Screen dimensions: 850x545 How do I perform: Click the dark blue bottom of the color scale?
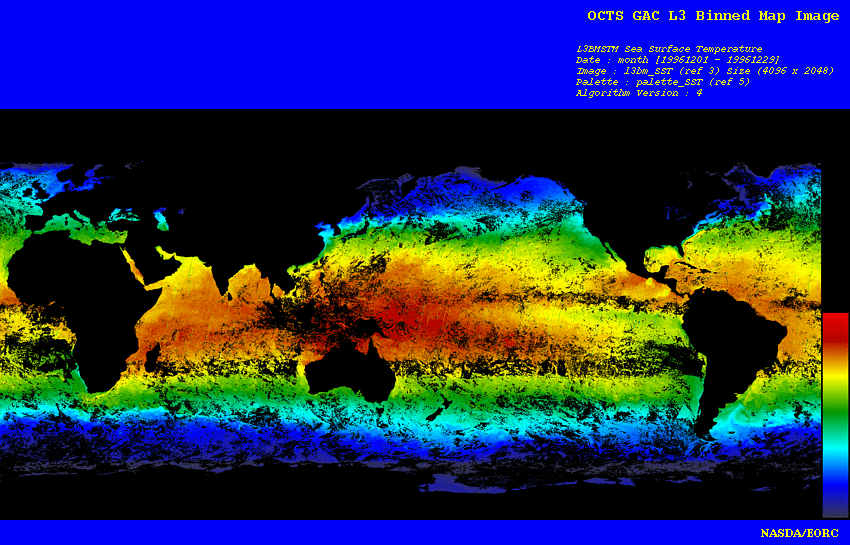point(835,505)
